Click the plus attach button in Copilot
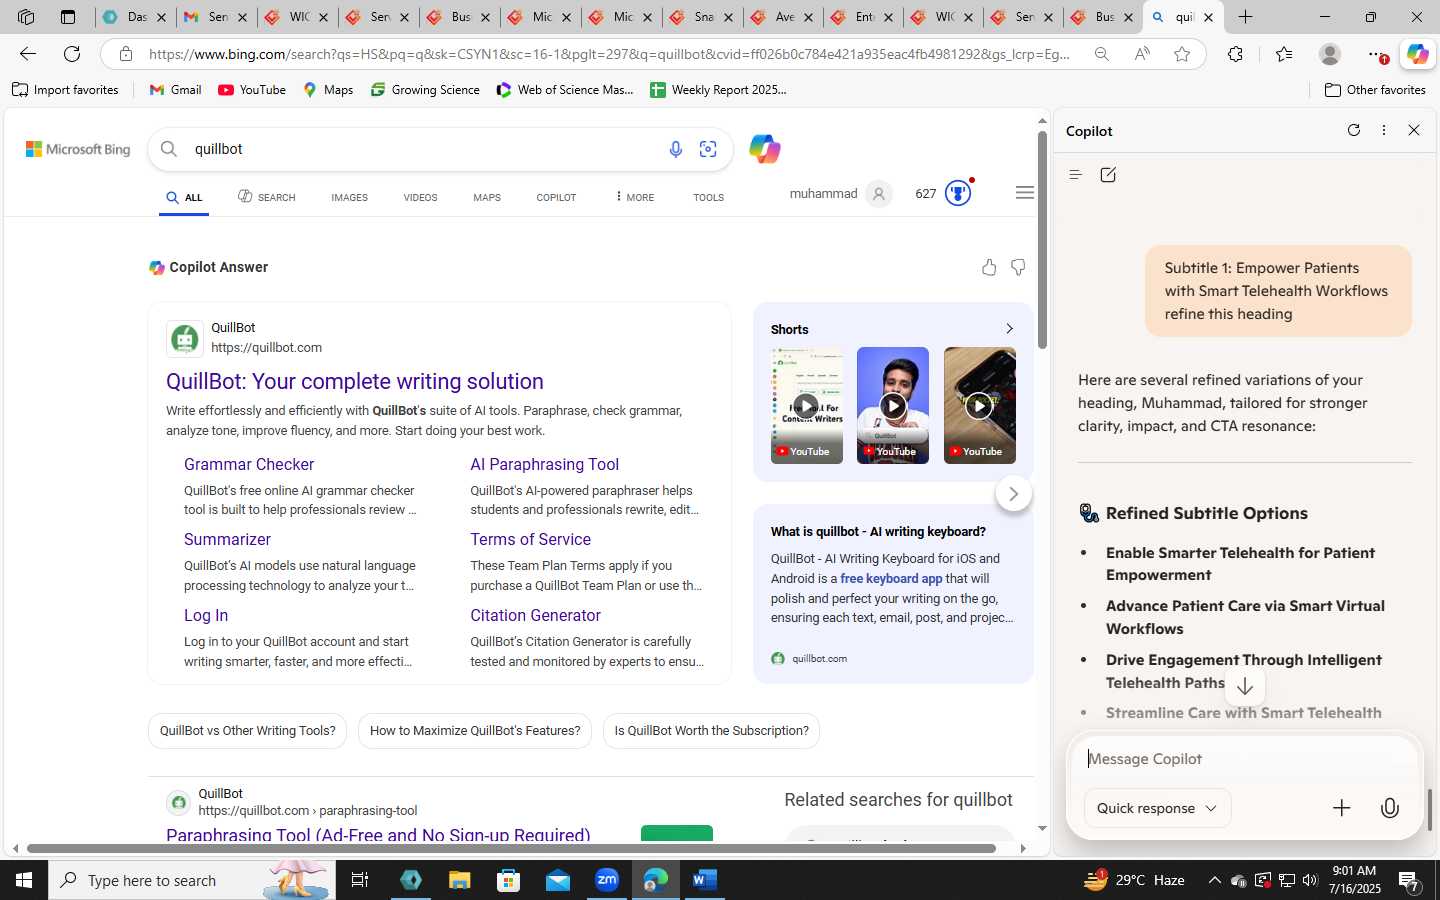The width and height of the screenshot is (1440, 900). click(1342, 808)
